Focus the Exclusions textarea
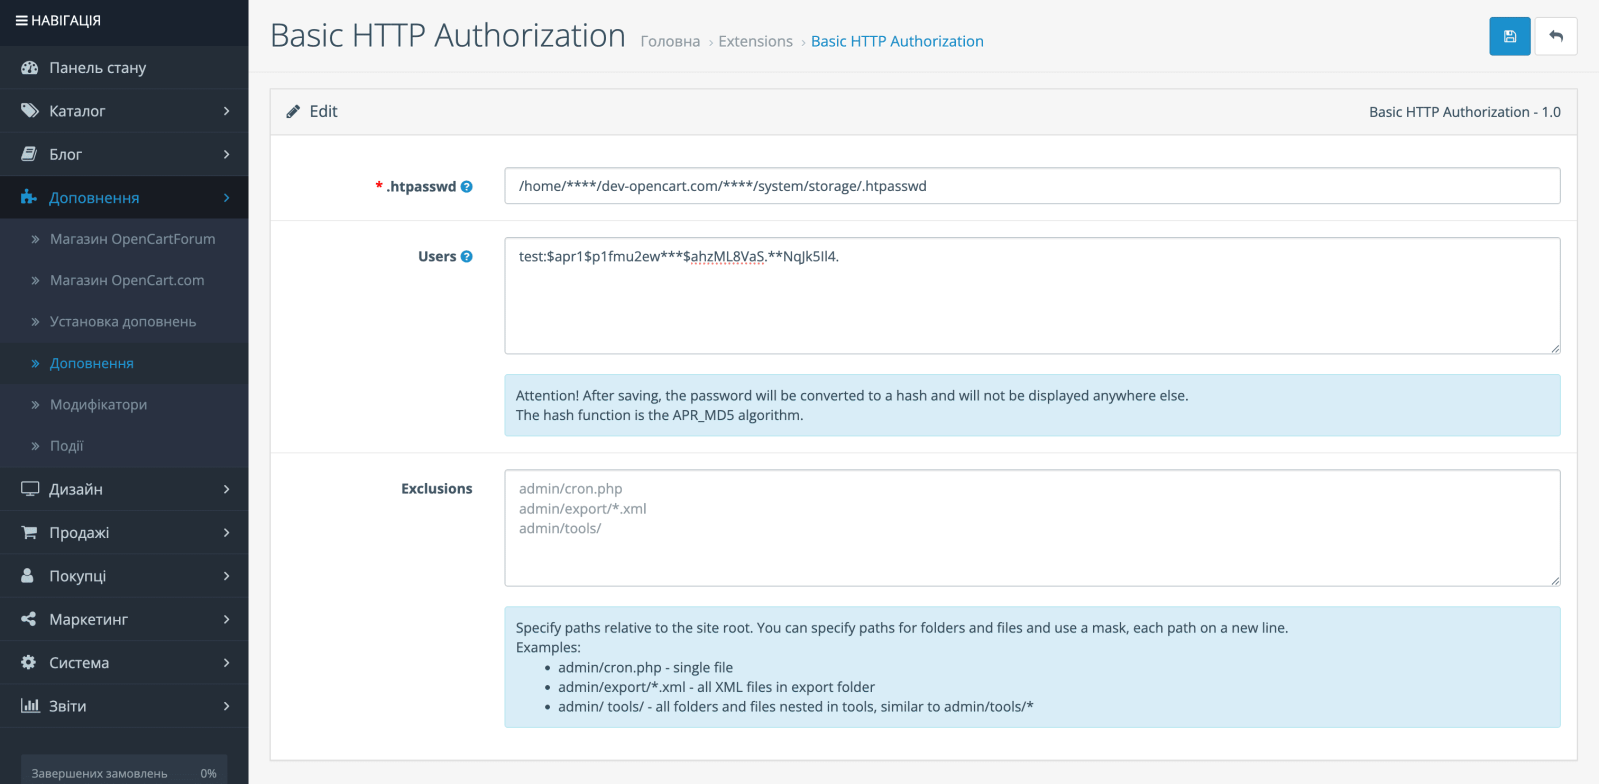The height and width of the screenshot is (784, 1600). (x=1032, y=528)
